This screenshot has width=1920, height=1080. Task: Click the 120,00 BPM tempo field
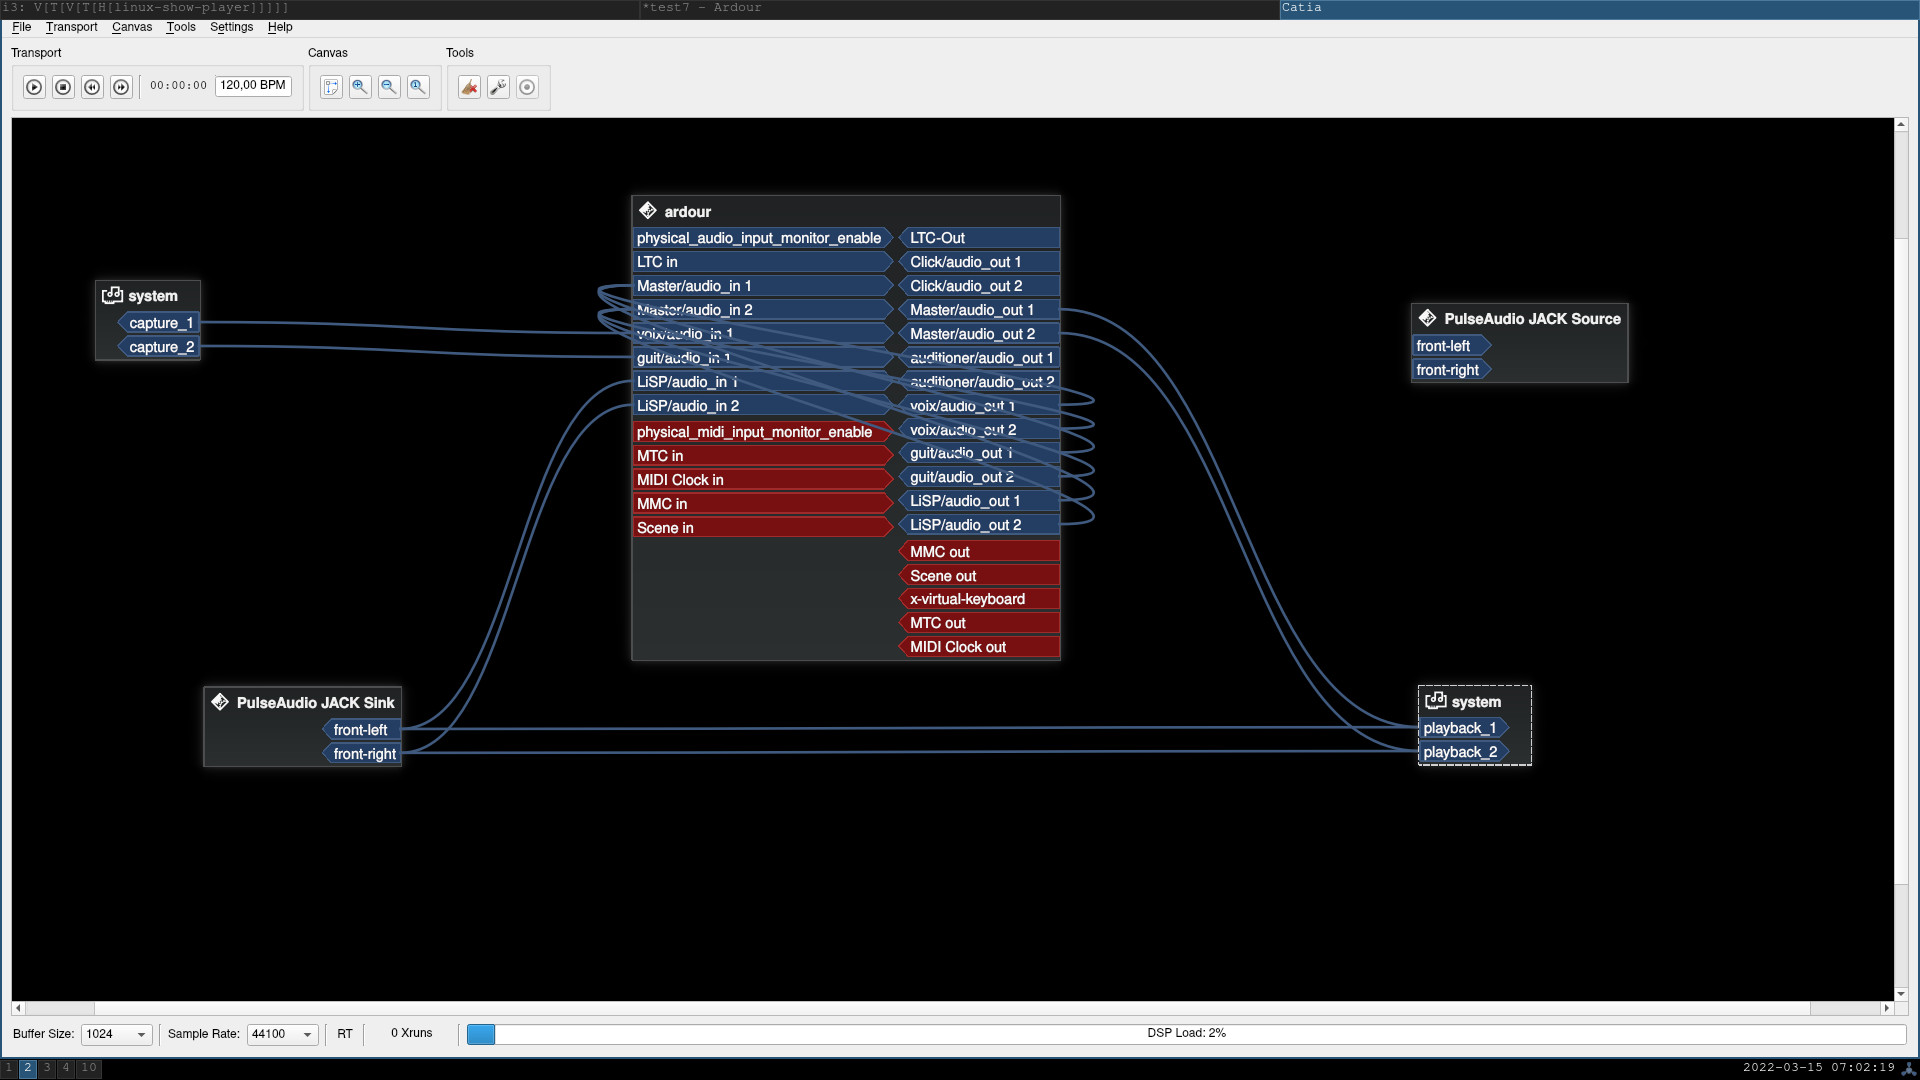tap(253, 86)
